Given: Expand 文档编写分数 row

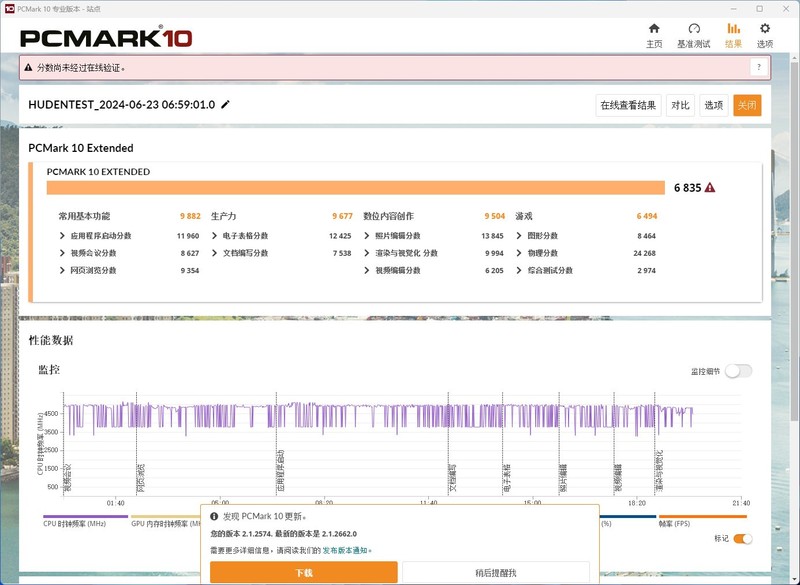Looking at the screenshot, I should tap(214, 253).
